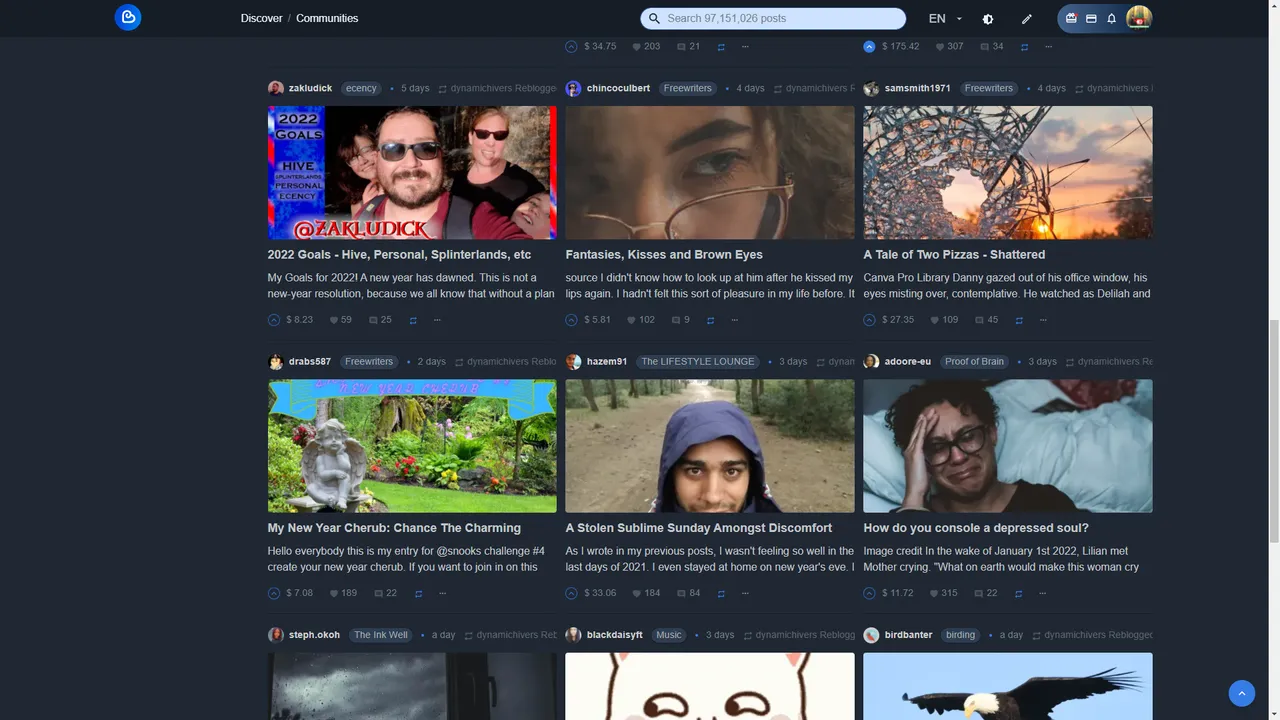Image resolution: width=1280 pixels, height=720 pixels.
Task: Open 22 comments on New Year Cherub post
Action: [x=385, y=593]
